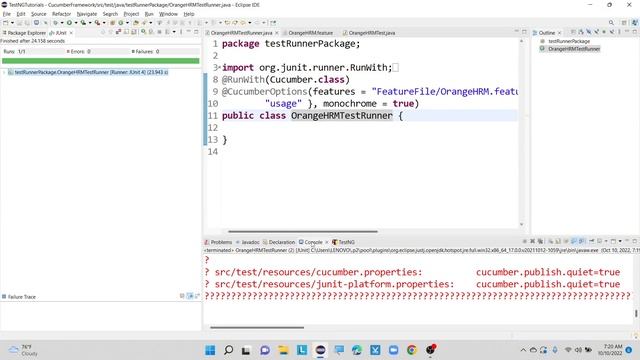Open Chrome from the taskbar
The width and height of the screenshot is (640, 360).
(411, 350)
